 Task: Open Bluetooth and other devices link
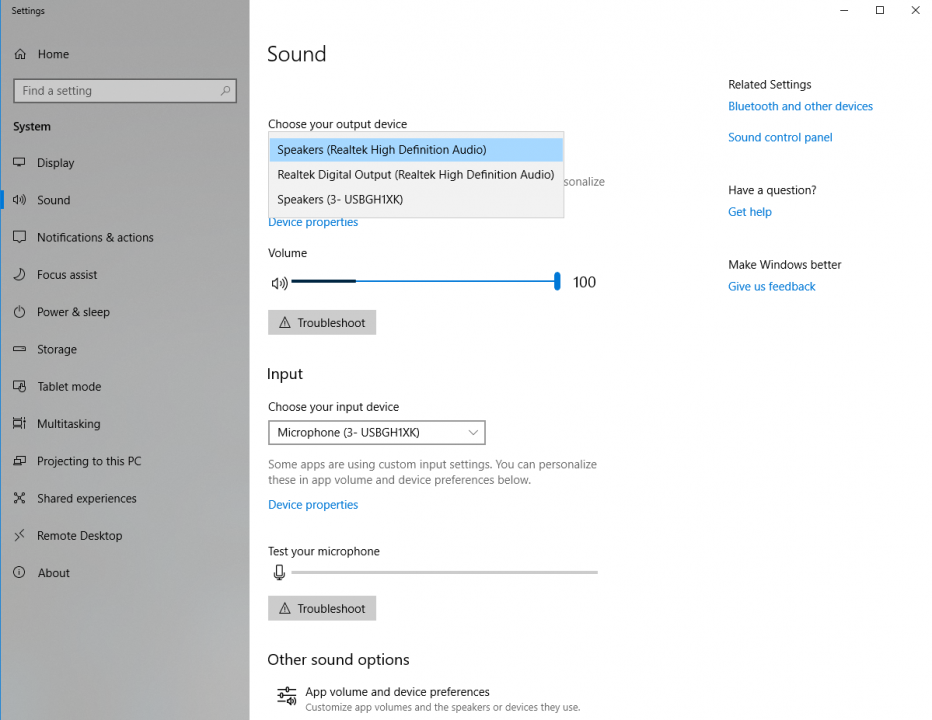[800, 107]
